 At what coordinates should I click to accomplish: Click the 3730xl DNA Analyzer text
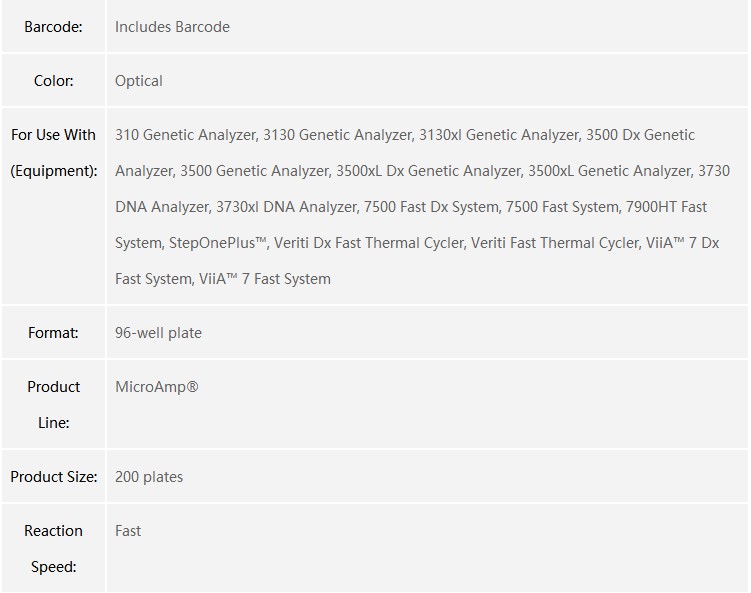(285, 207)
